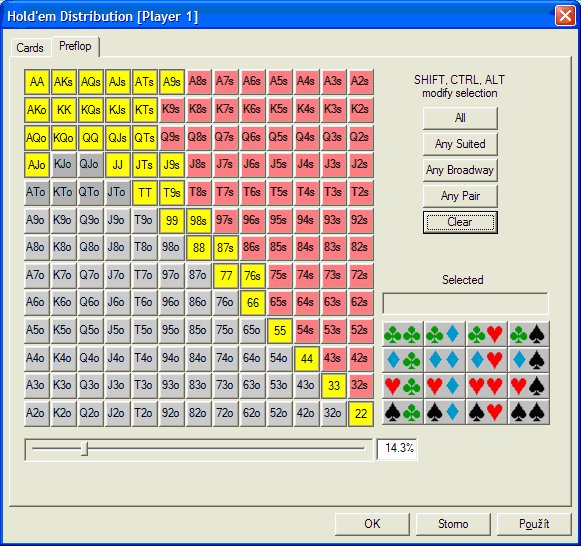
Task: Select the spade-diamond suit combination
Action: tap(444, 412)
